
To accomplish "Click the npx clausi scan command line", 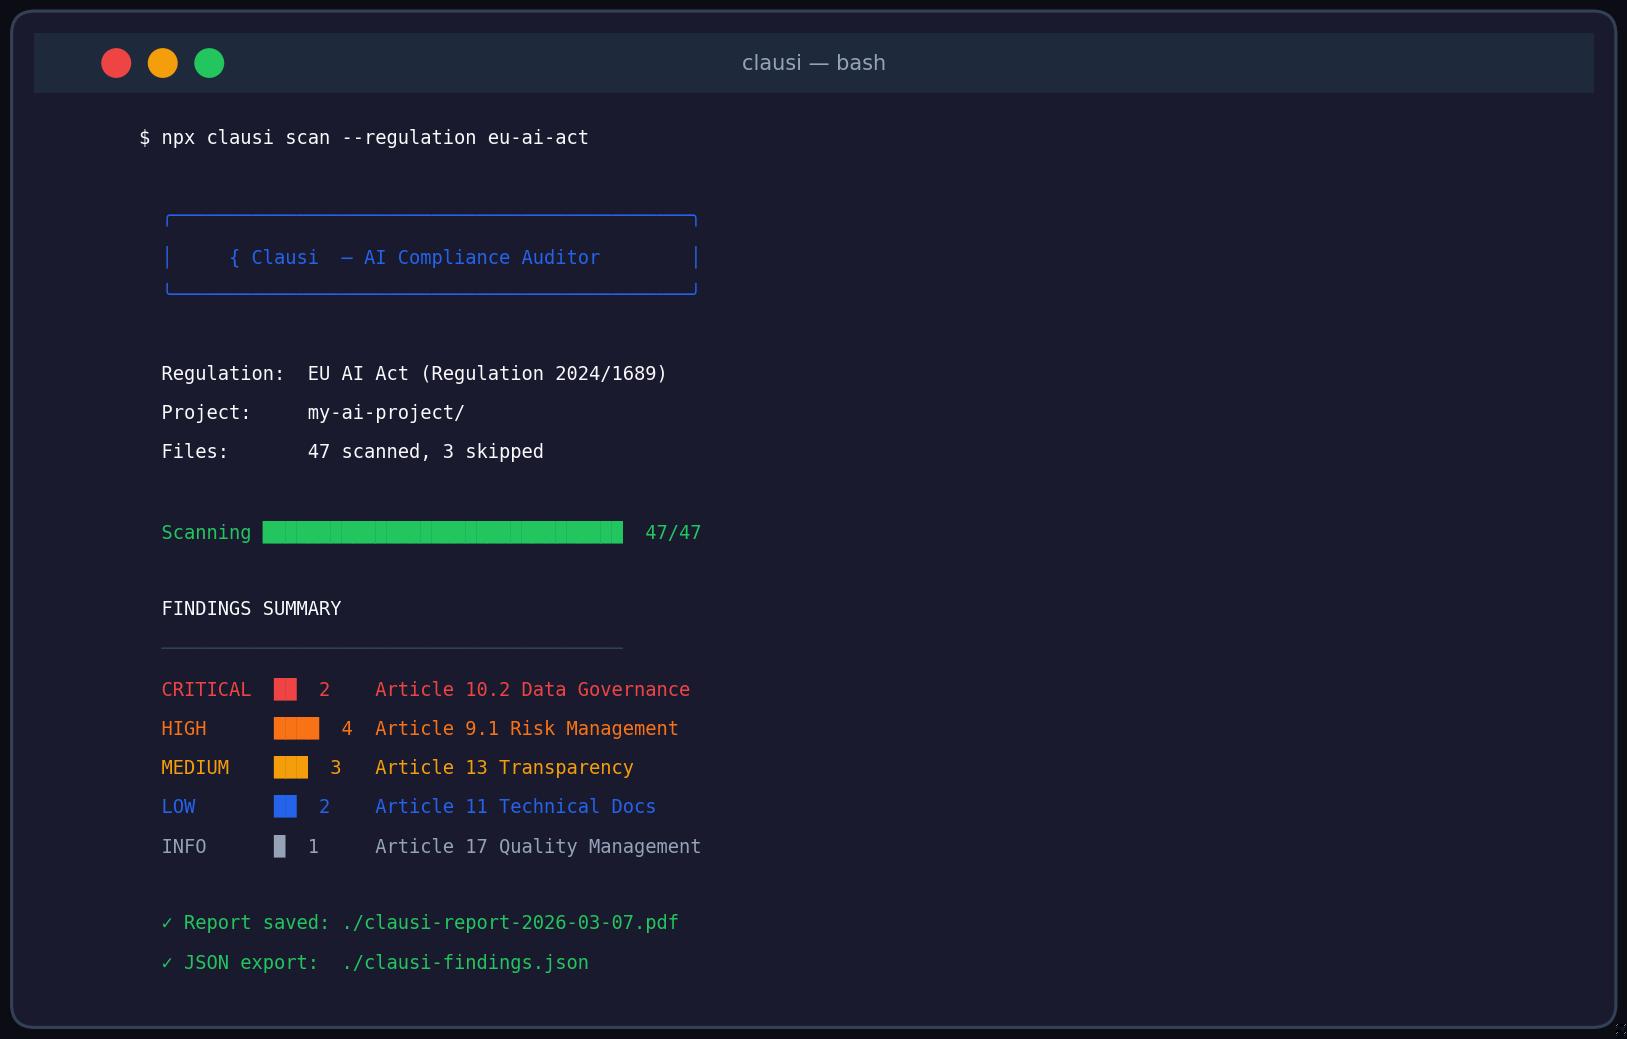I will 363,137.
